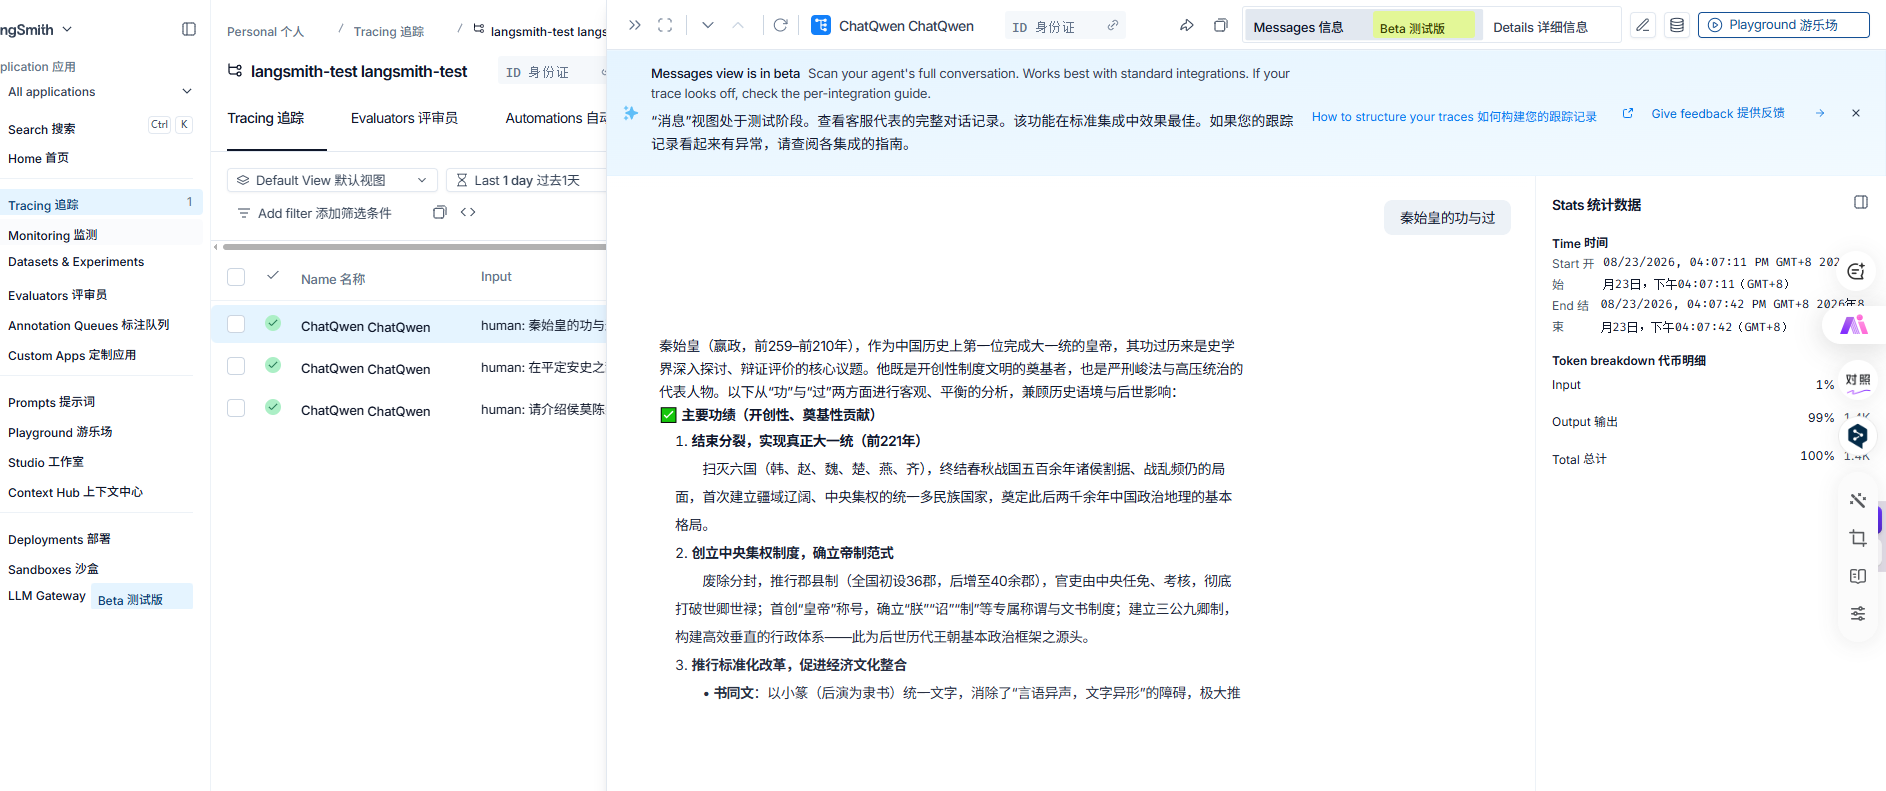The height and width of the screenshot is (791, 1886).
Task: Open Studio 工作室 in sidebar
Action: point(46,462)
